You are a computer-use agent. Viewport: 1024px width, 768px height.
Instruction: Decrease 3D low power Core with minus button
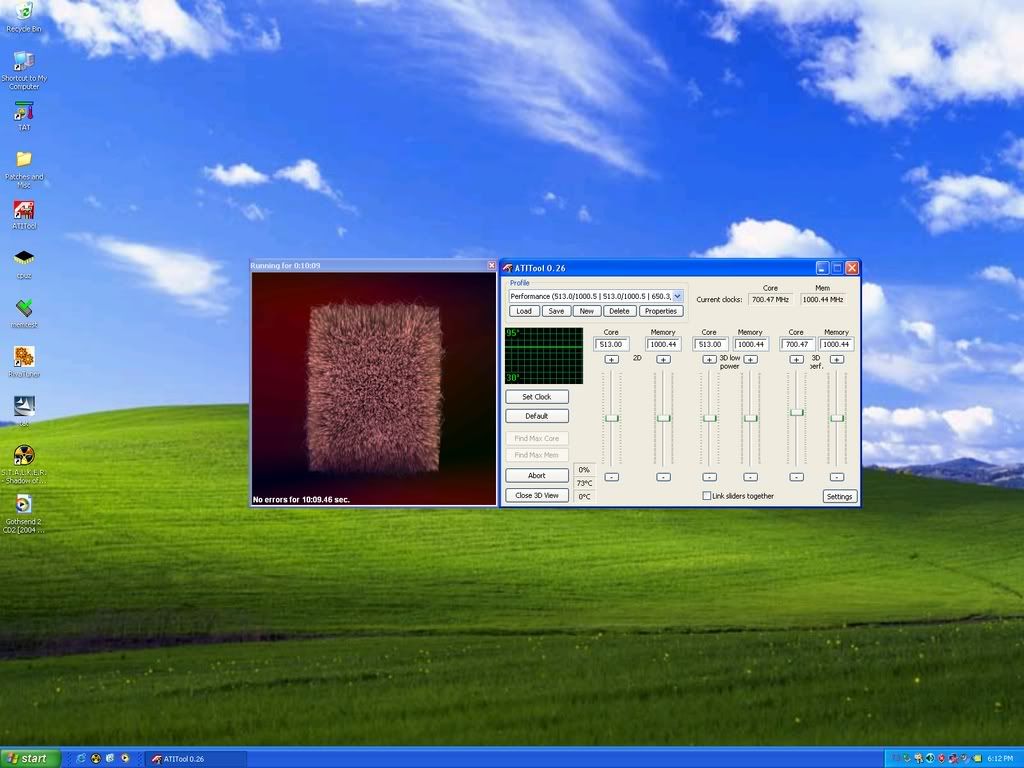(x=709, y=477)
